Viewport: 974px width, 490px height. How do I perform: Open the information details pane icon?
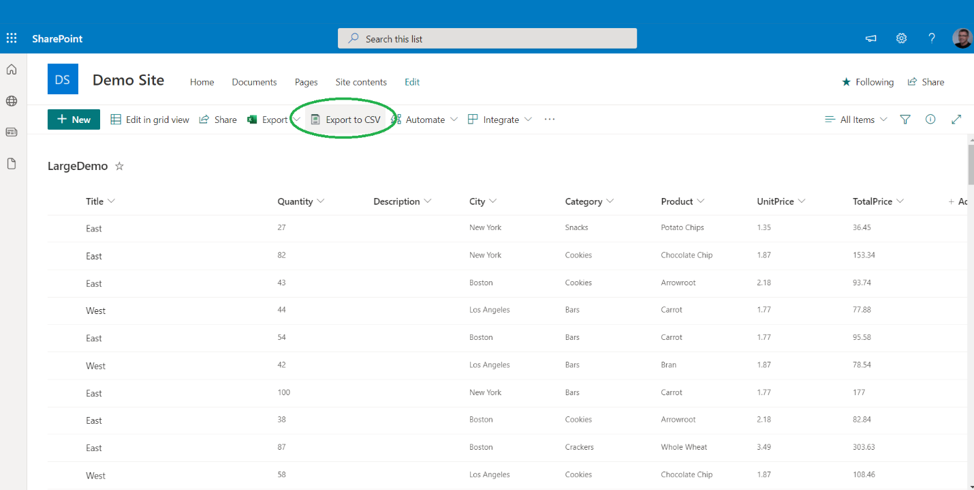[x=930, y=120]
